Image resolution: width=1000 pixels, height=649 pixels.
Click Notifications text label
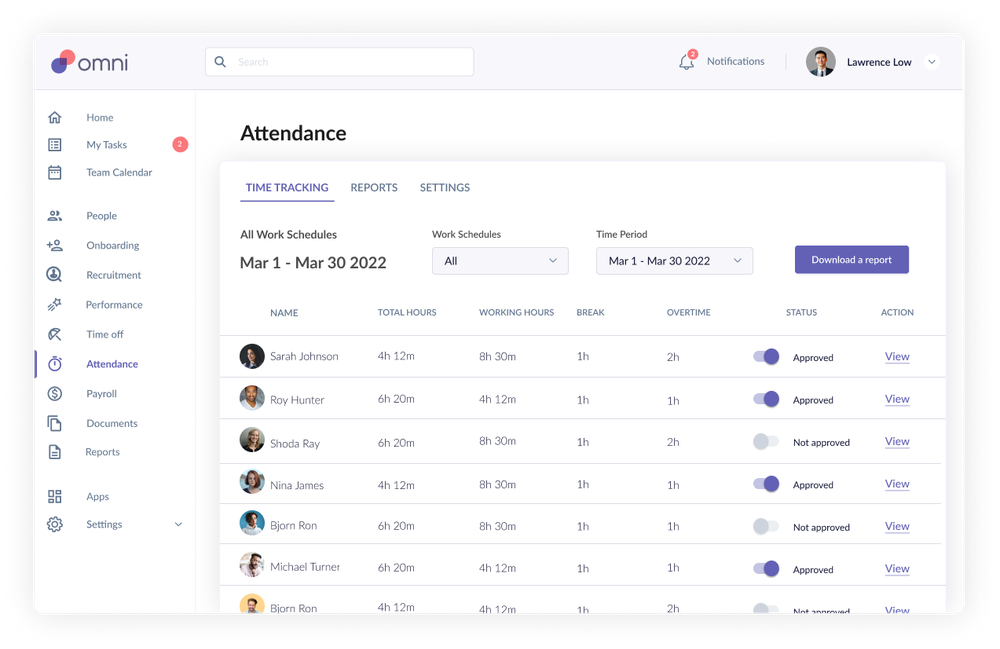coord(735,61)
